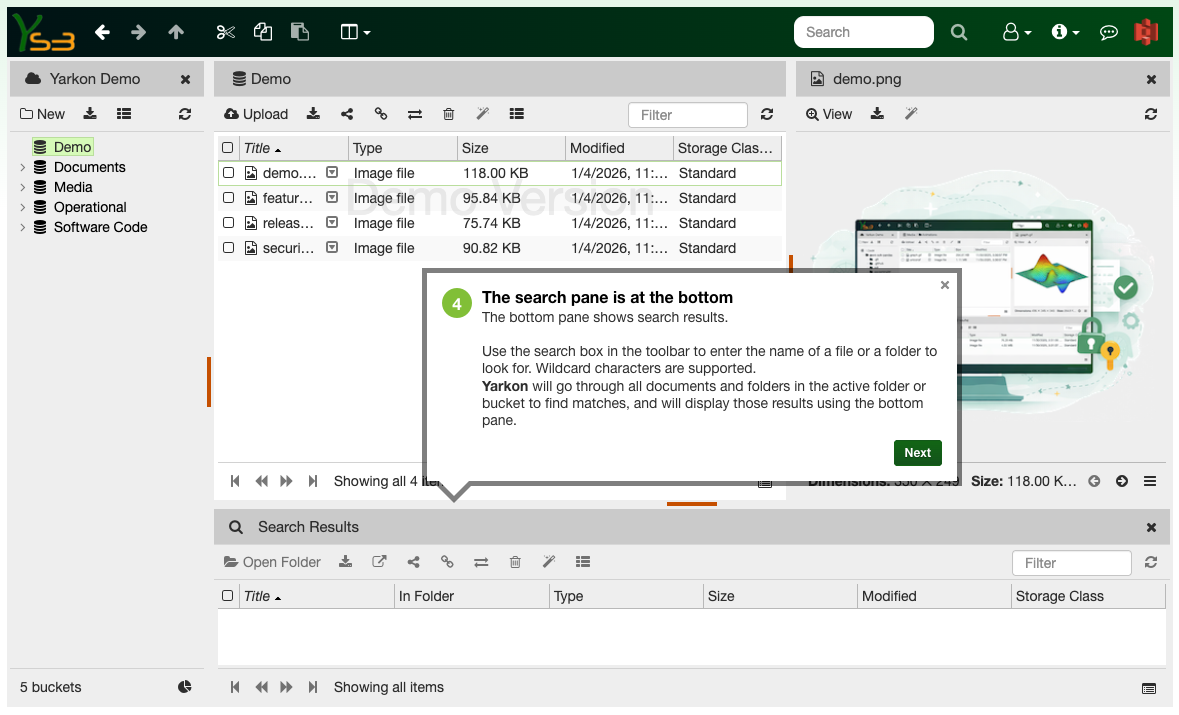Toggle select-all checkbox in Search Results header
Screen dimensions: 1179x715
click(228, 596)
